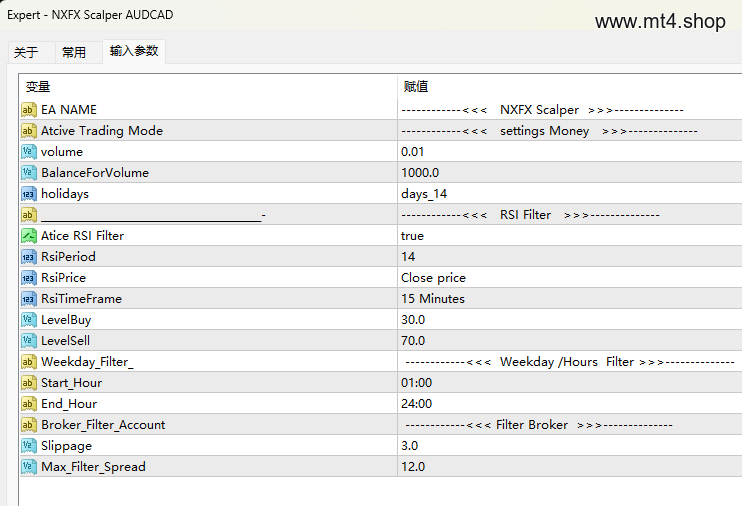742x506 pixels.
Task: Select the RsiPeriod variable label
Action: (68, 257)
